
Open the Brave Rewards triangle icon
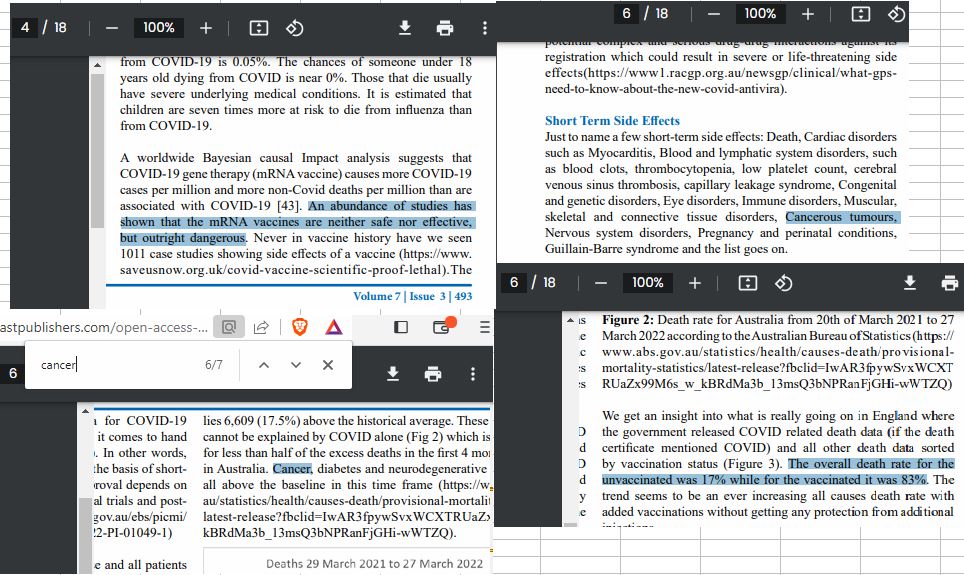tap(333, 327)
